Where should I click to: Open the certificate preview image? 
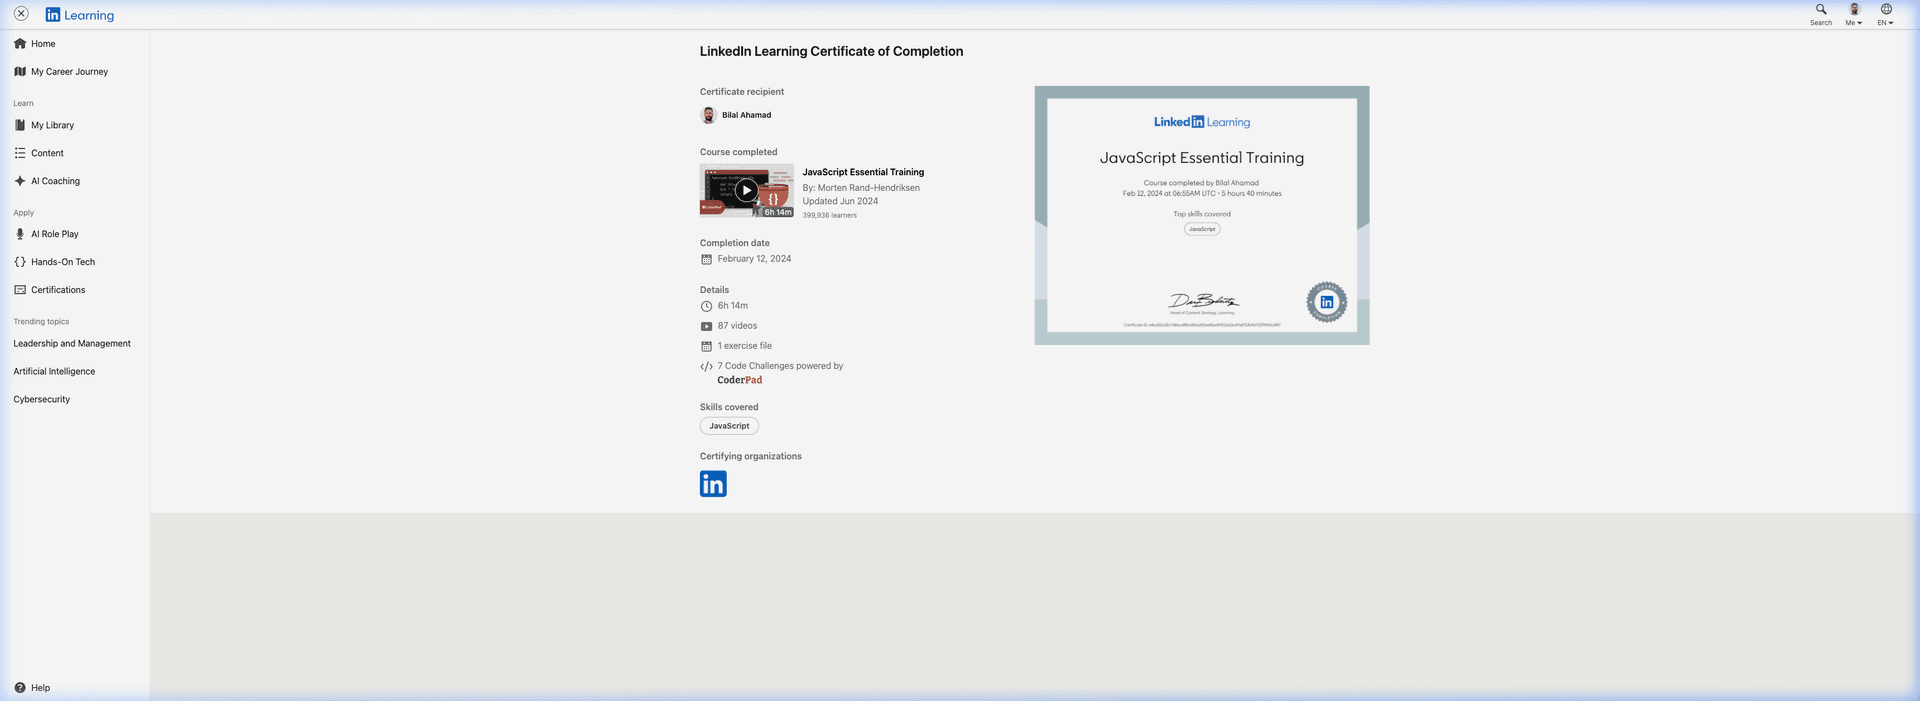1202,216
